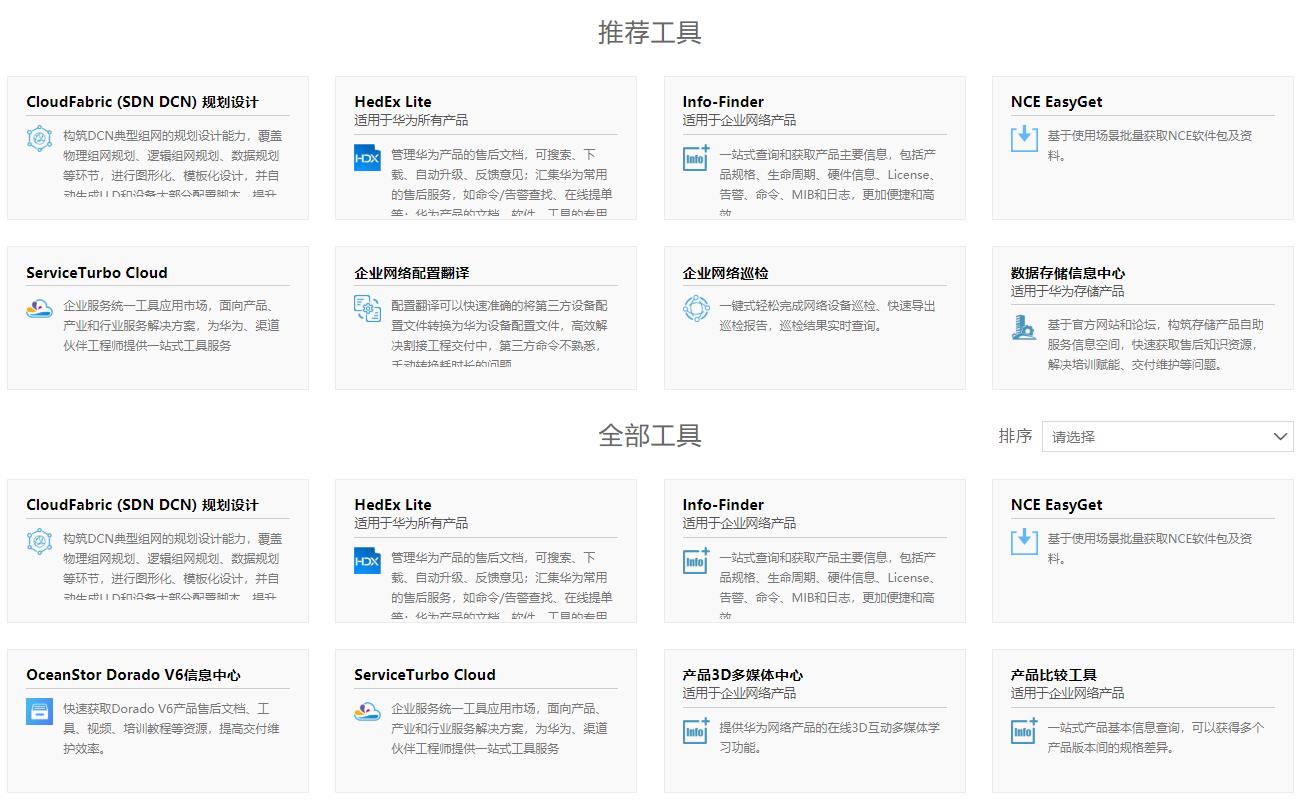Click 适用于企业网络产品 subtitle under 推荐工具 Info-Finder
Image resolution: width=1301 pixels, height=803 pixels.
[740, 120]
